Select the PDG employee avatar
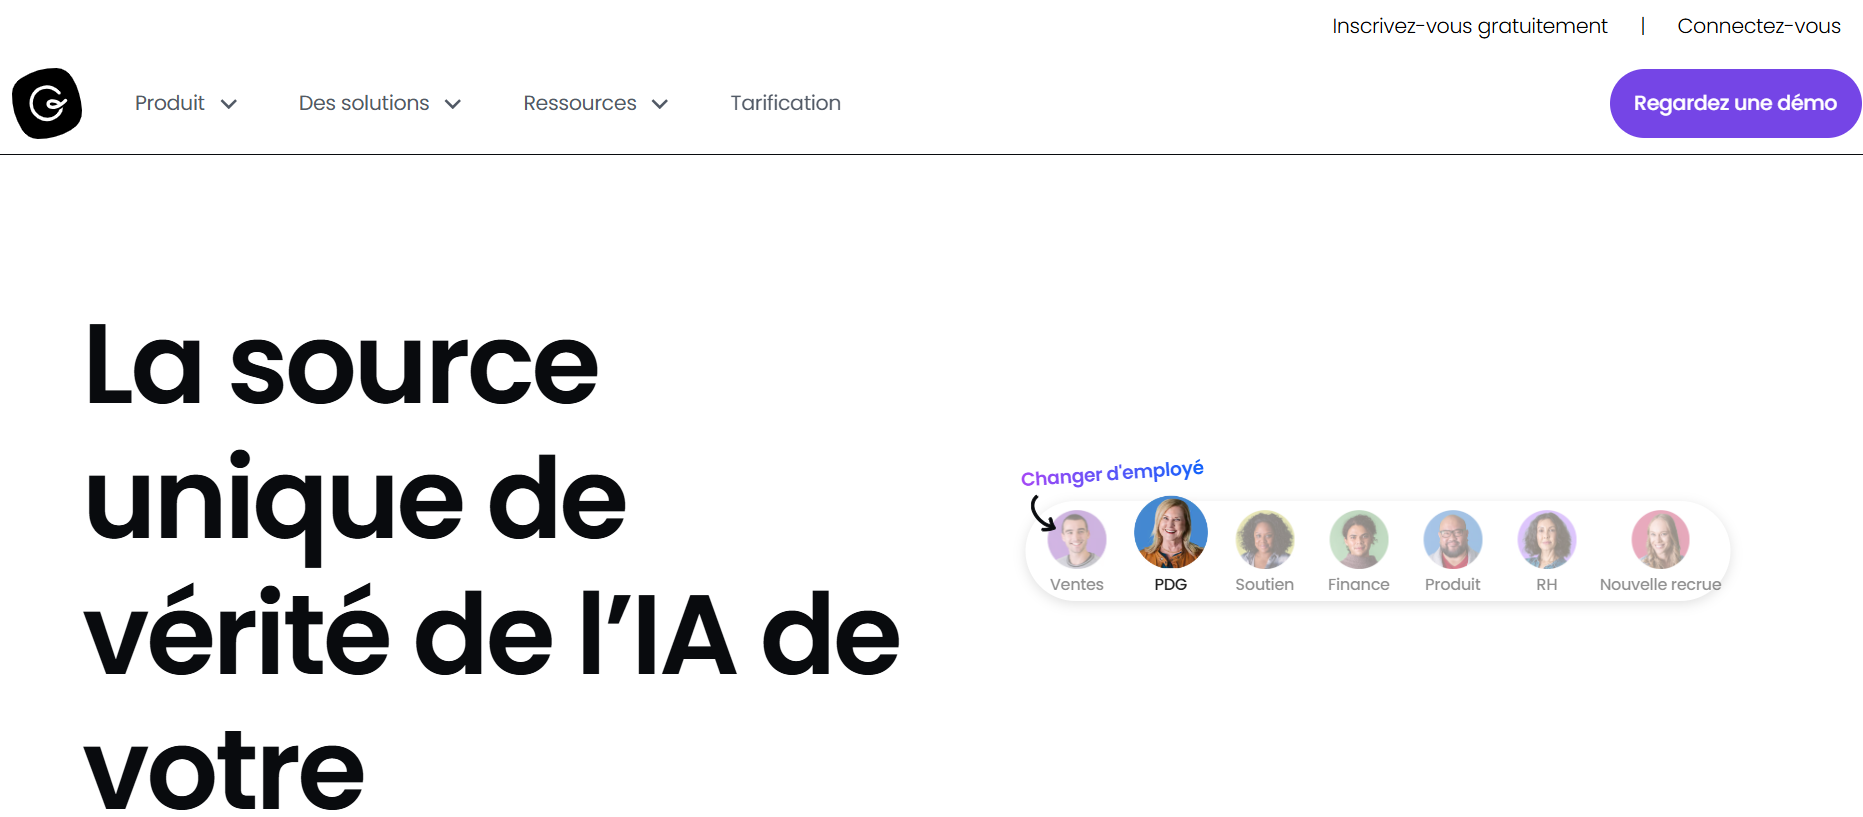 (1170, 532)
